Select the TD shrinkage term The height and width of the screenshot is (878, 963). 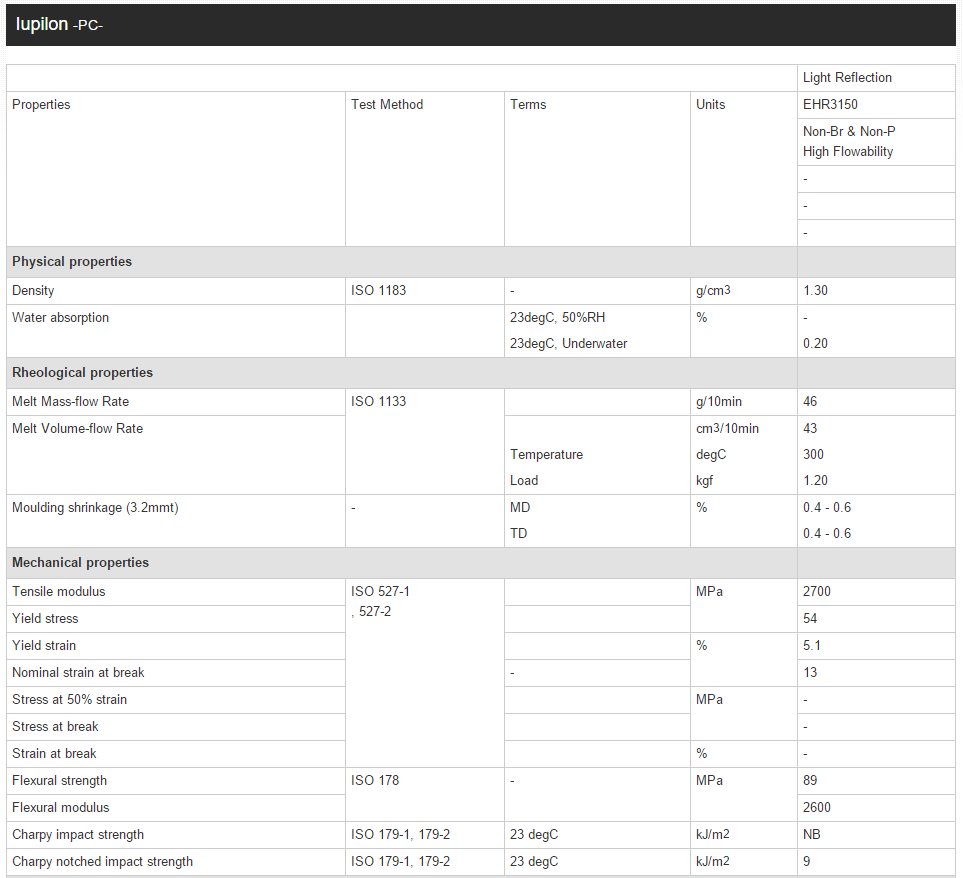[x=518, y=534]
